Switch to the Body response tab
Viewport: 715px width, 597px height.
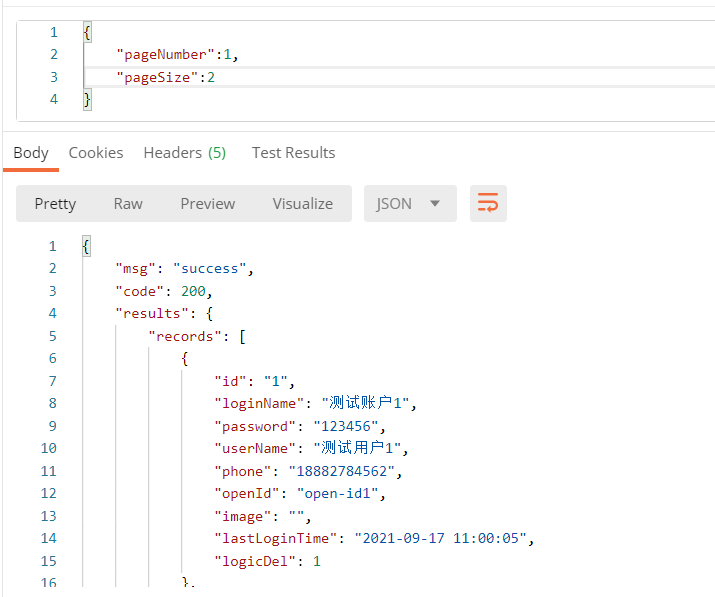click(x=31, y=153)
